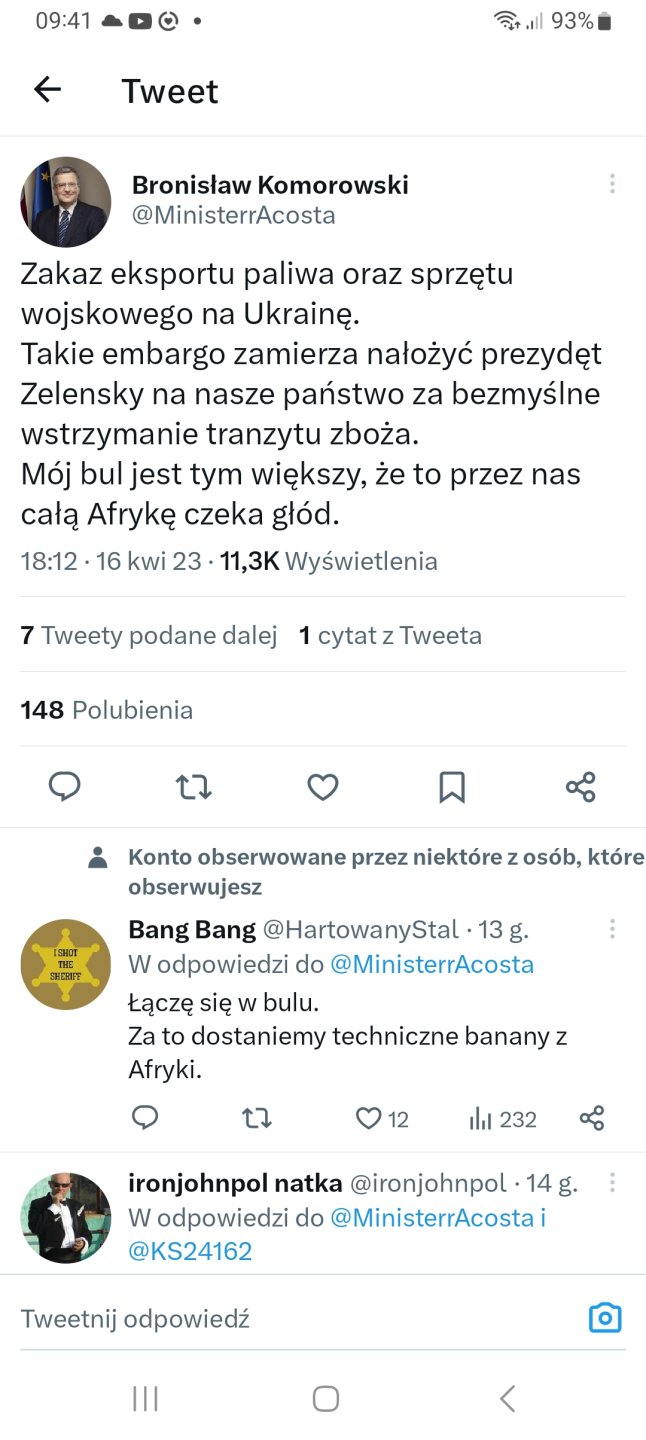Tap the back arrow next to Tweet
Image resolution: width=646 pixels, height=1440 pixels.
click(x=47, y=90)
